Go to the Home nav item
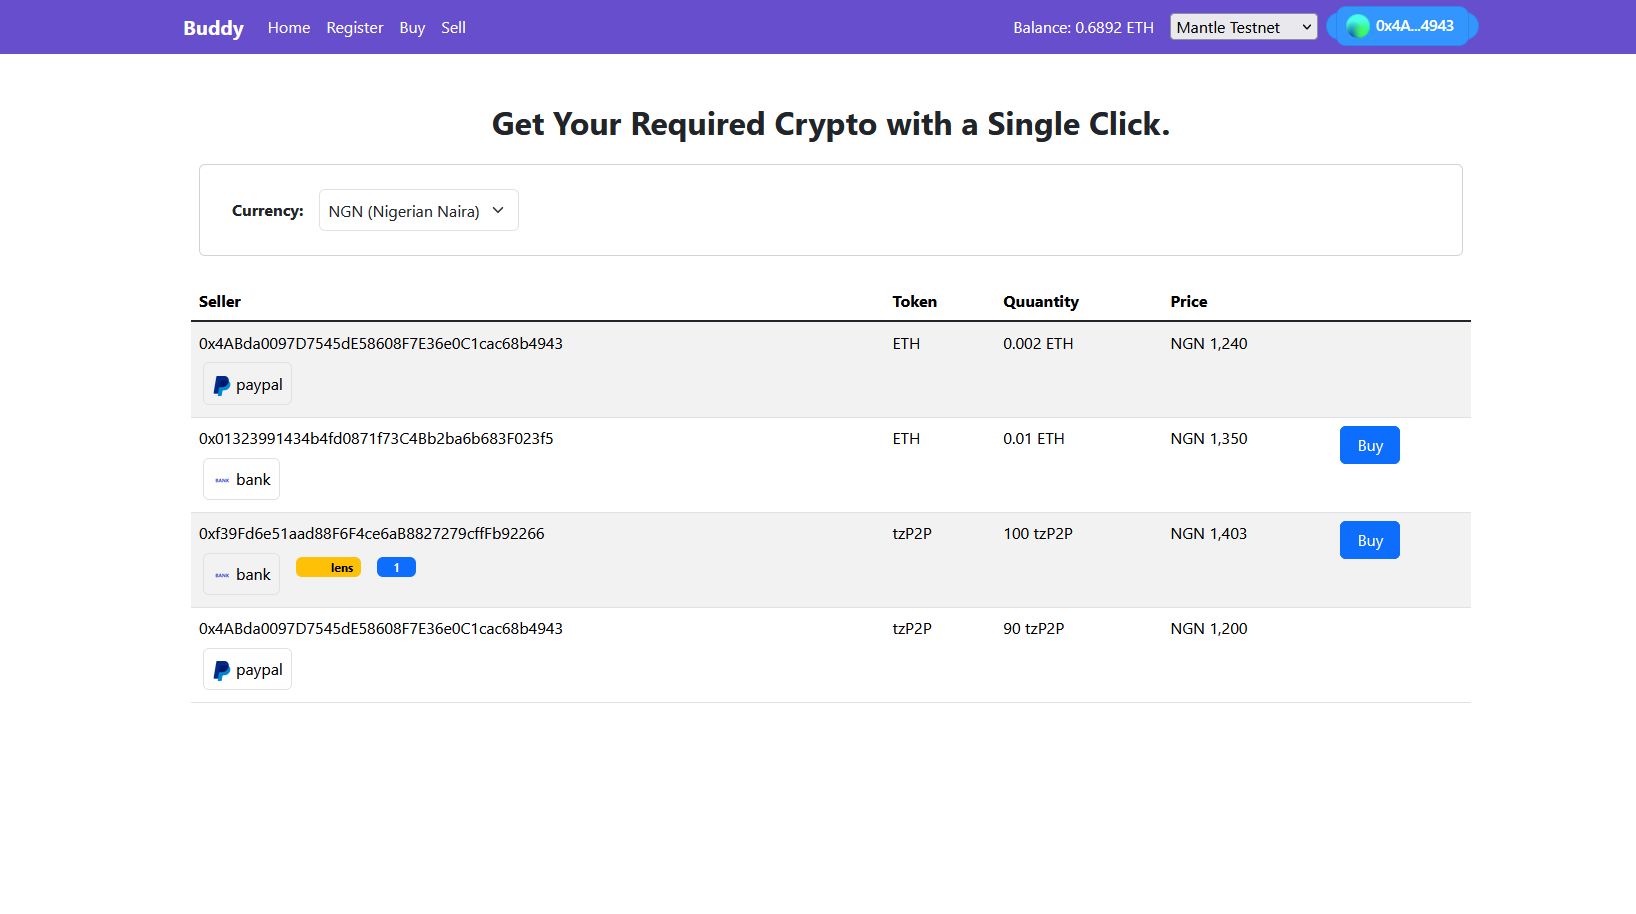The width and height of the screenshot is (1636, 914). point(289,28)
